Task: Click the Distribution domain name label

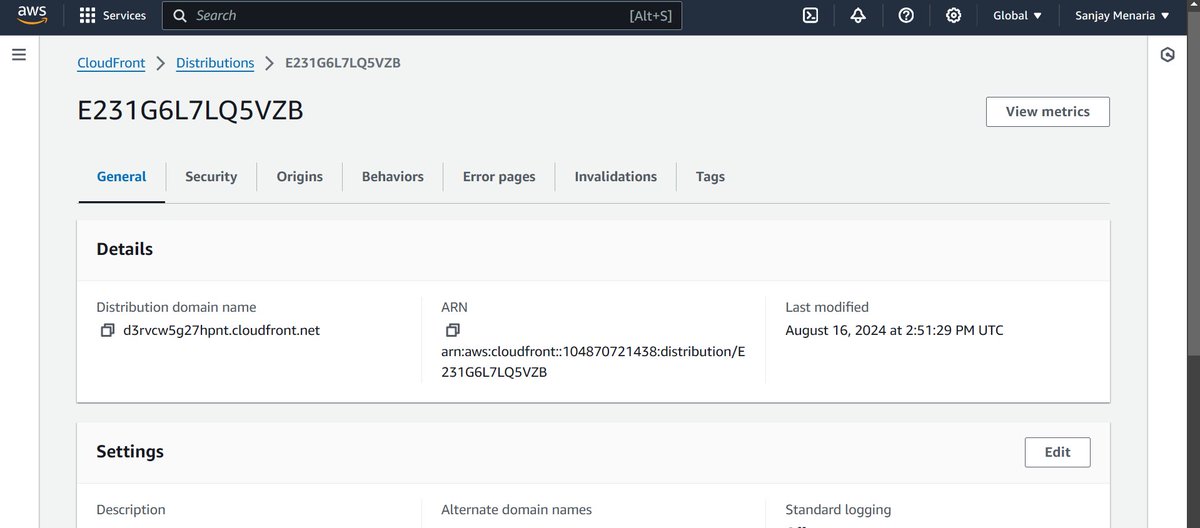Action: pos(176,307)
